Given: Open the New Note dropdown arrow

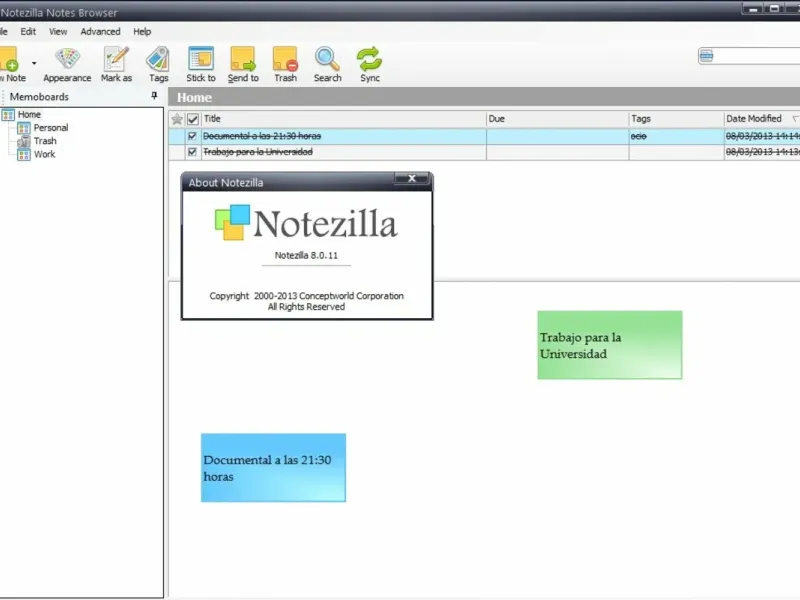Looking at the screenshot, I should (x=34, y=64).
